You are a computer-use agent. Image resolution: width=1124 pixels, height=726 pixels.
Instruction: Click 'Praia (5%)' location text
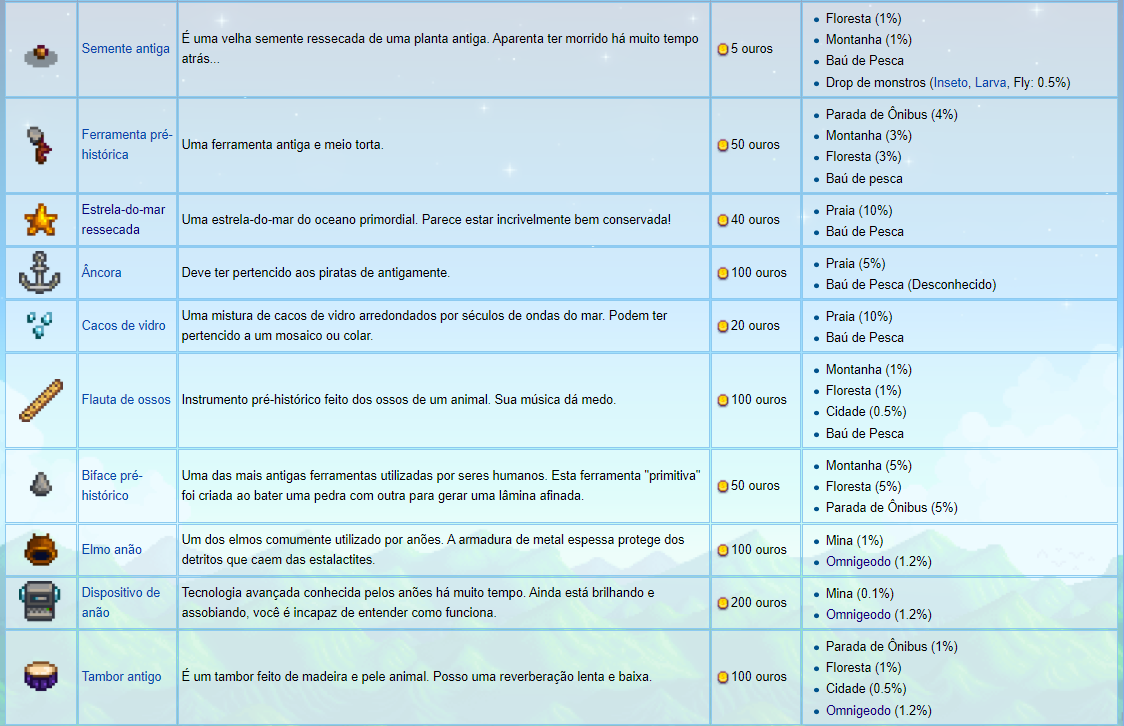pos(856,264)
